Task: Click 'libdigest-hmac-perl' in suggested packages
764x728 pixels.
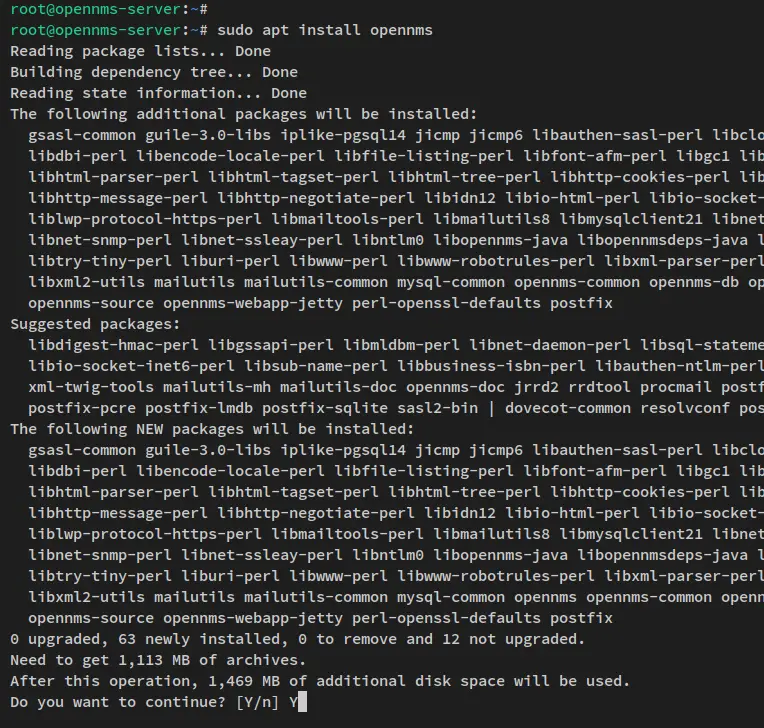Action: click(x=114, y=345)
